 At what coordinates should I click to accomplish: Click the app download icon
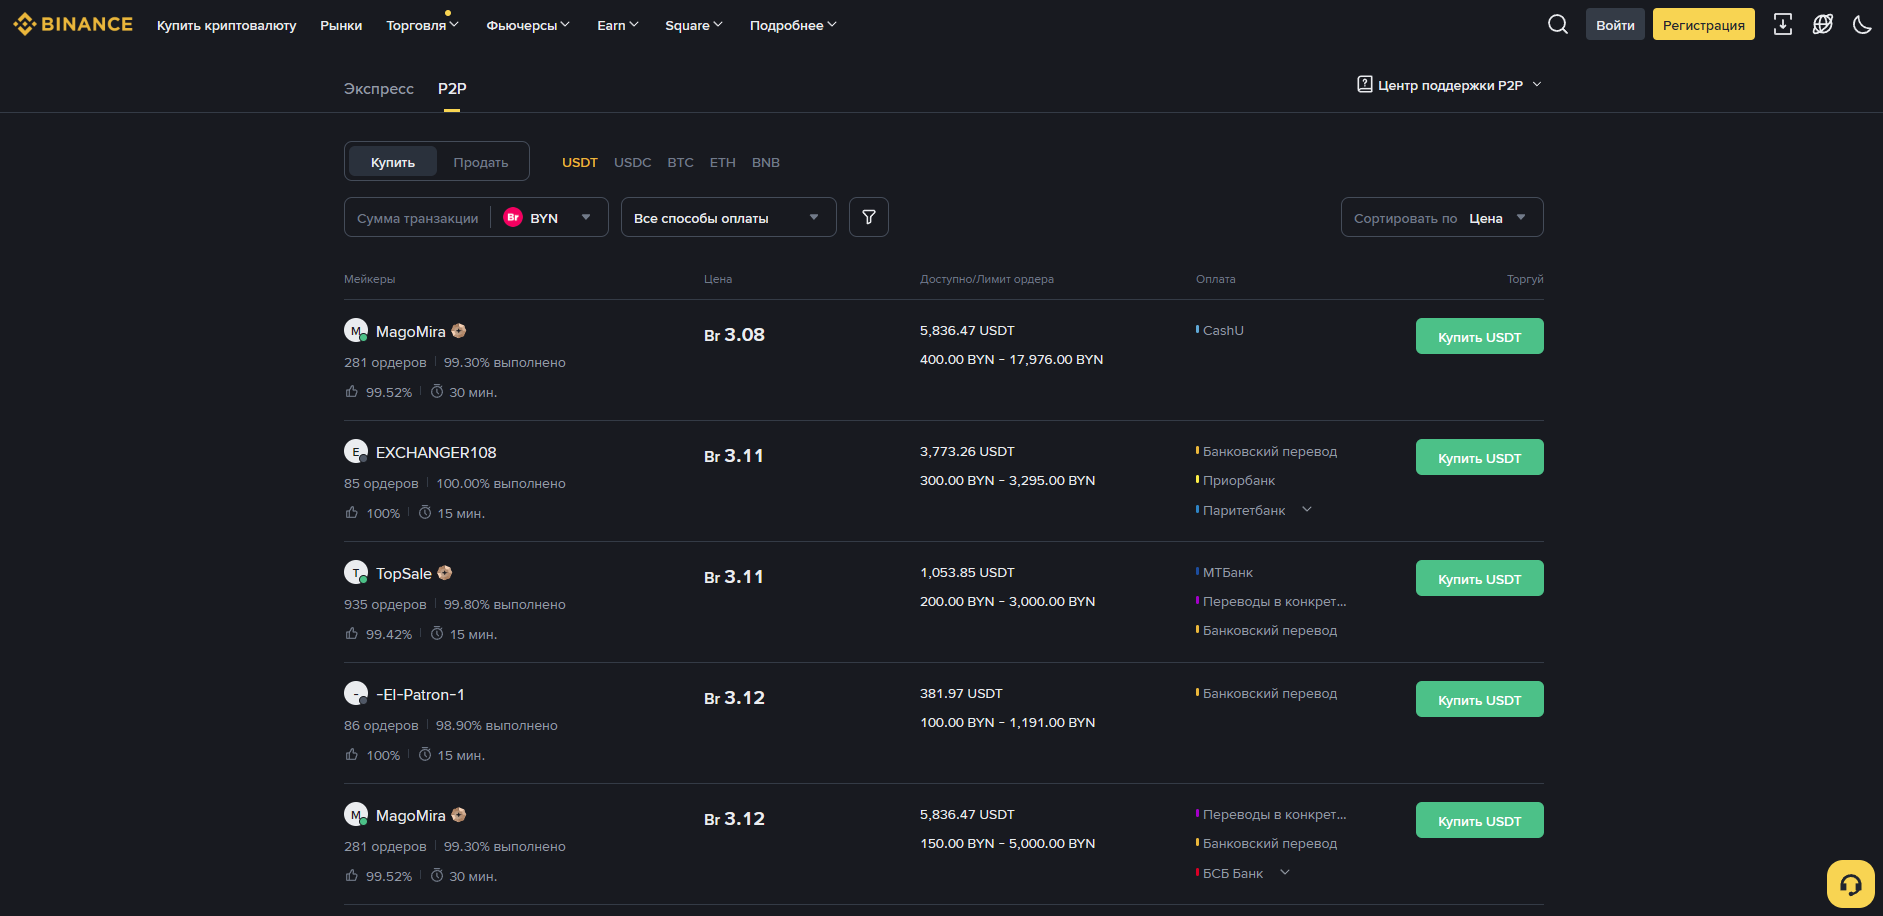click(1782, 24)
